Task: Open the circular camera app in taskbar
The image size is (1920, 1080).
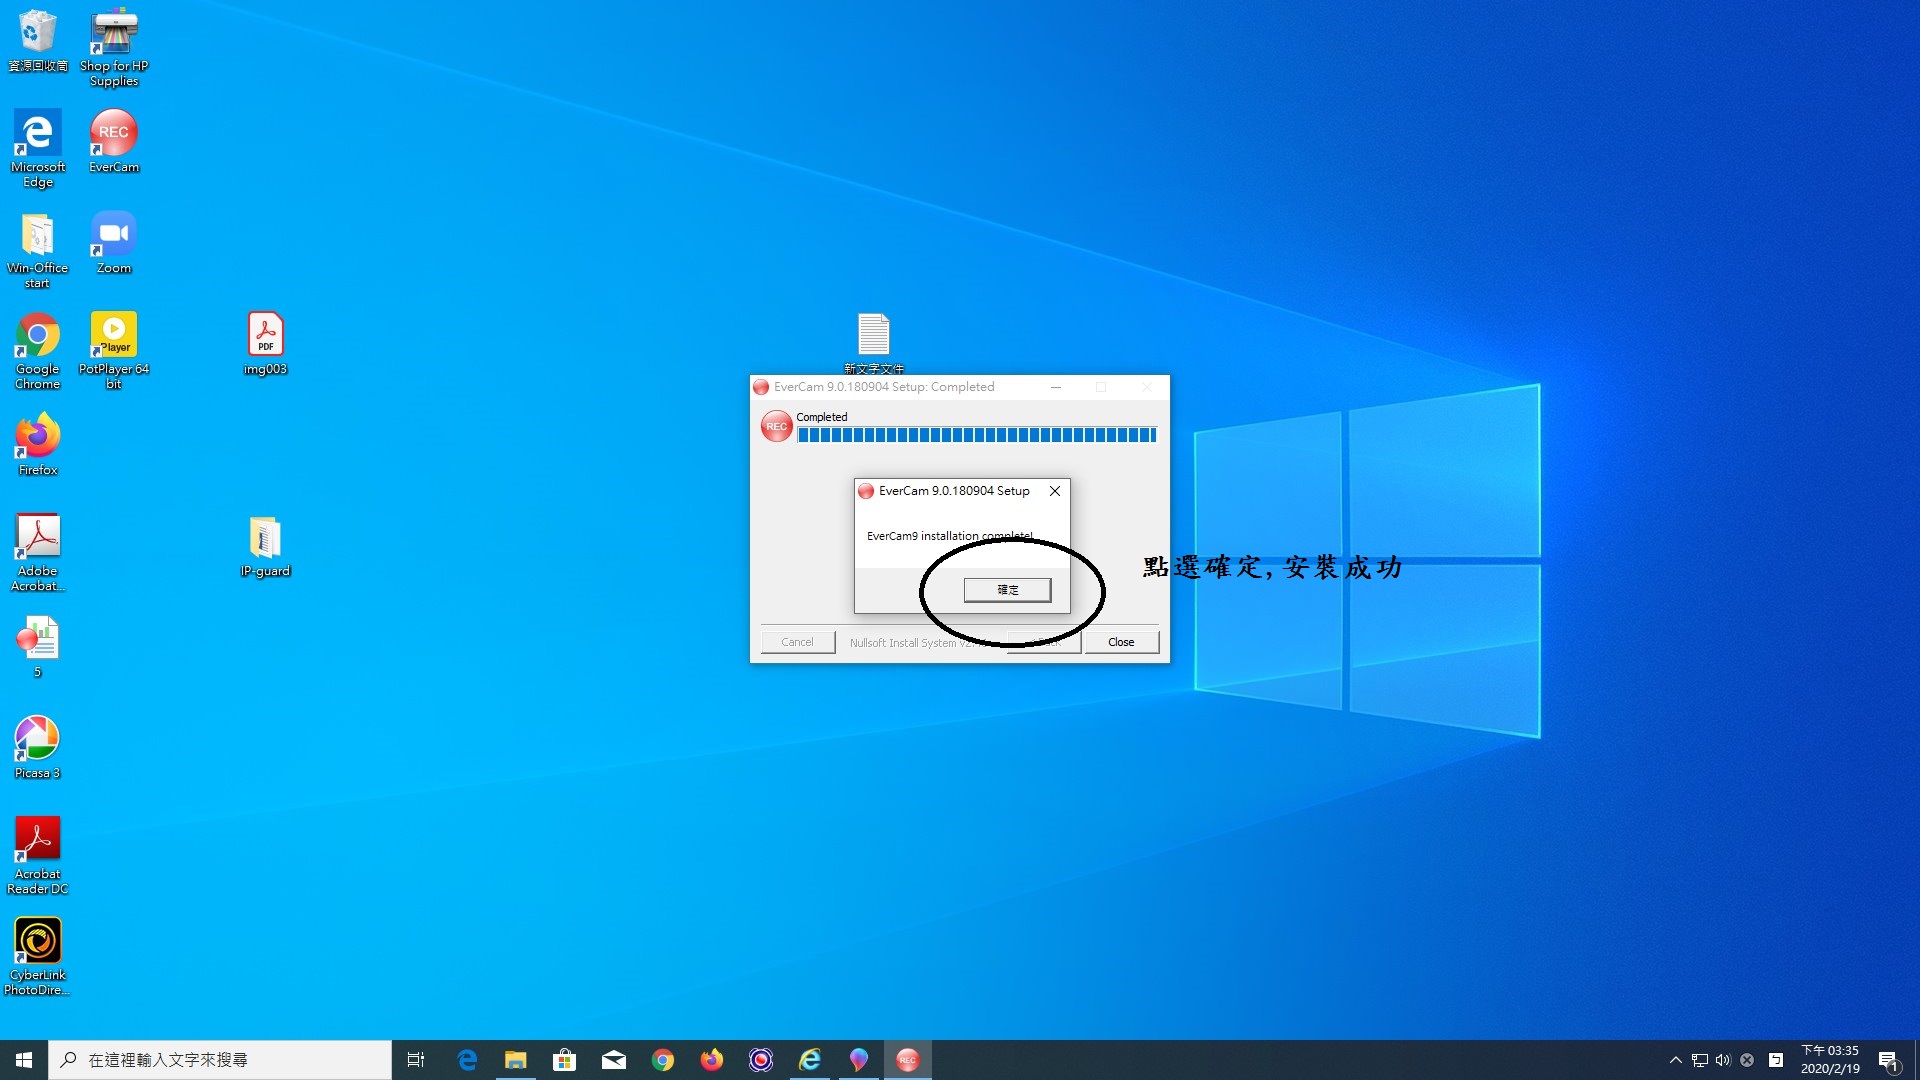Action: (x=761, y=1060)
